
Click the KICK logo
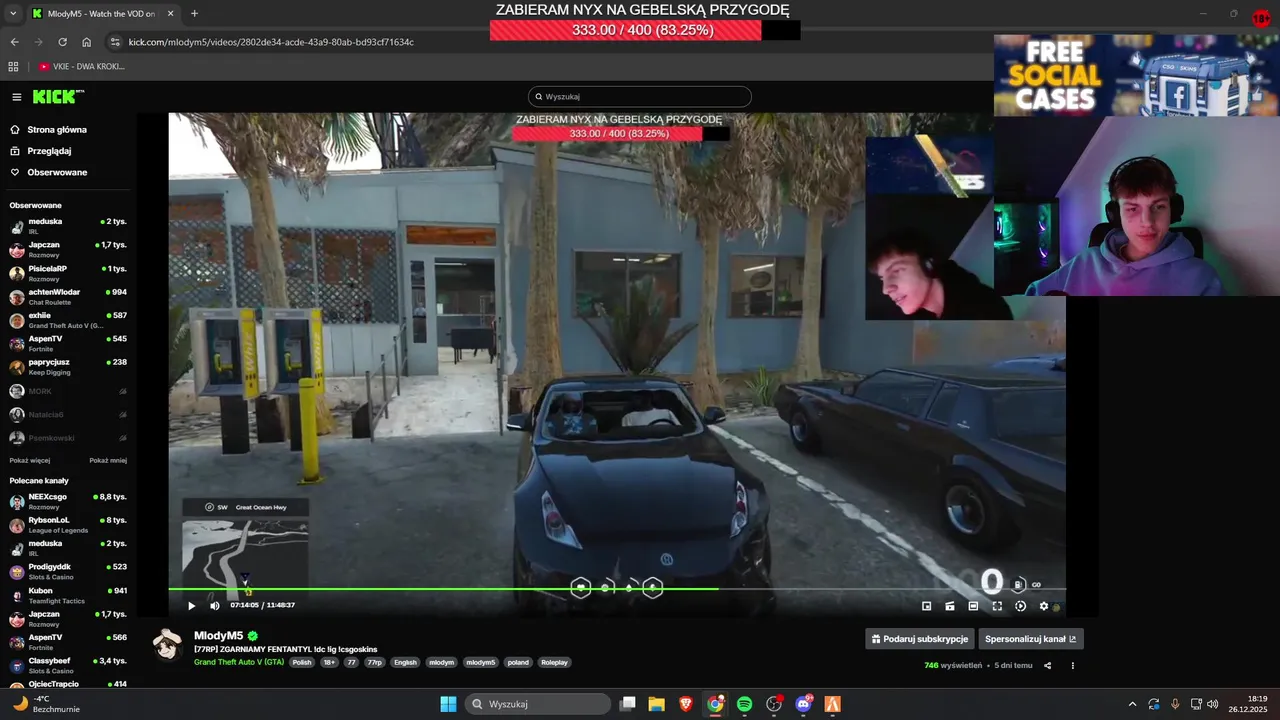[x=58, y=97]
